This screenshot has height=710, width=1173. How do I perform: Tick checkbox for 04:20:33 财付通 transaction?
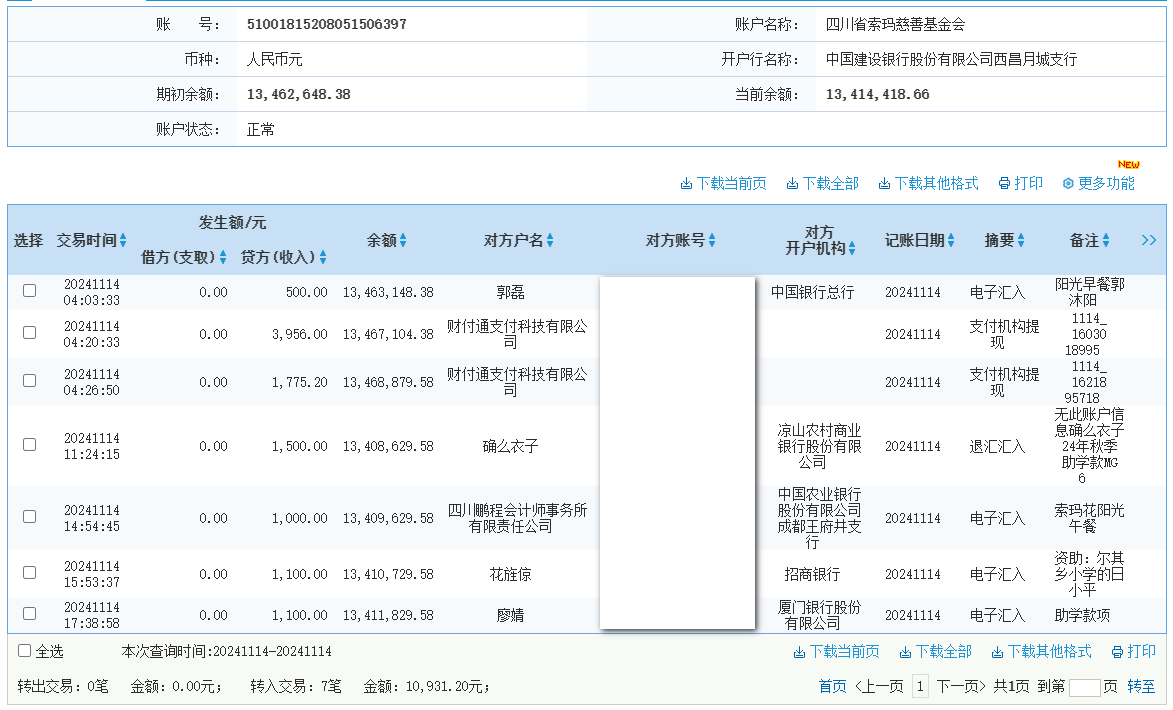29,332
